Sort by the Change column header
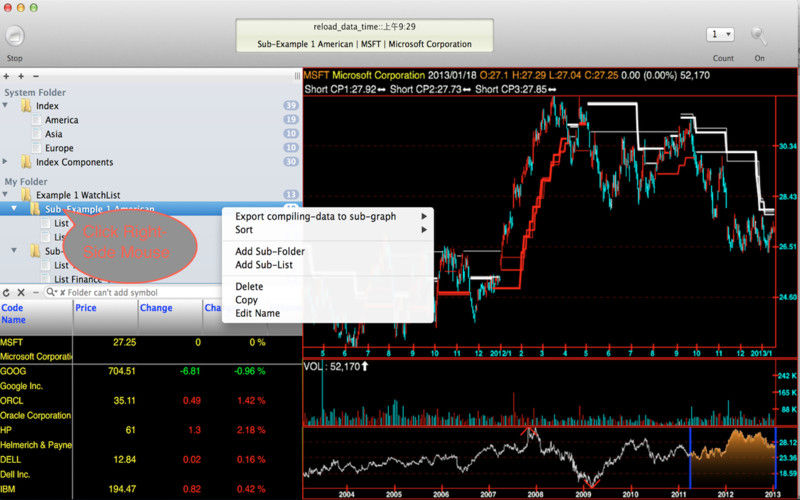This screenshot has width=800, height=500. tap(170, 317)
